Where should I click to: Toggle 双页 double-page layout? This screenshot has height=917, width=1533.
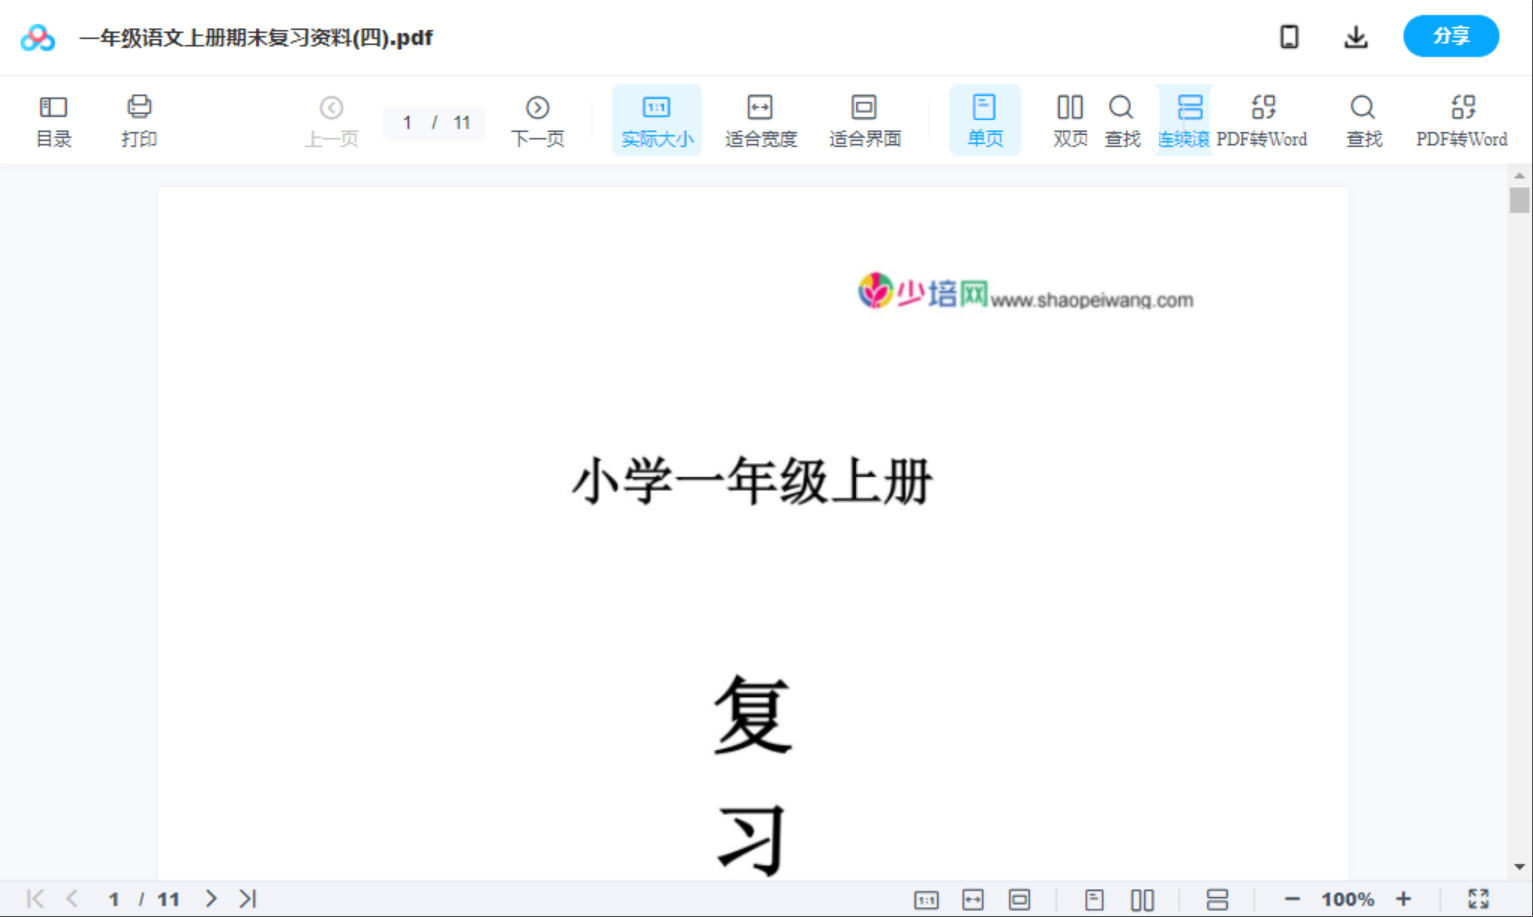(1069, 119)
